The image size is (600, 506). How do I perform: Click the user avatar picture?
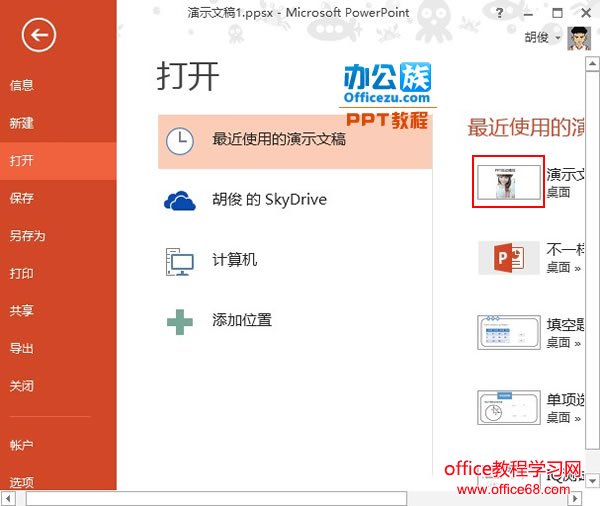tap(579, 38)
